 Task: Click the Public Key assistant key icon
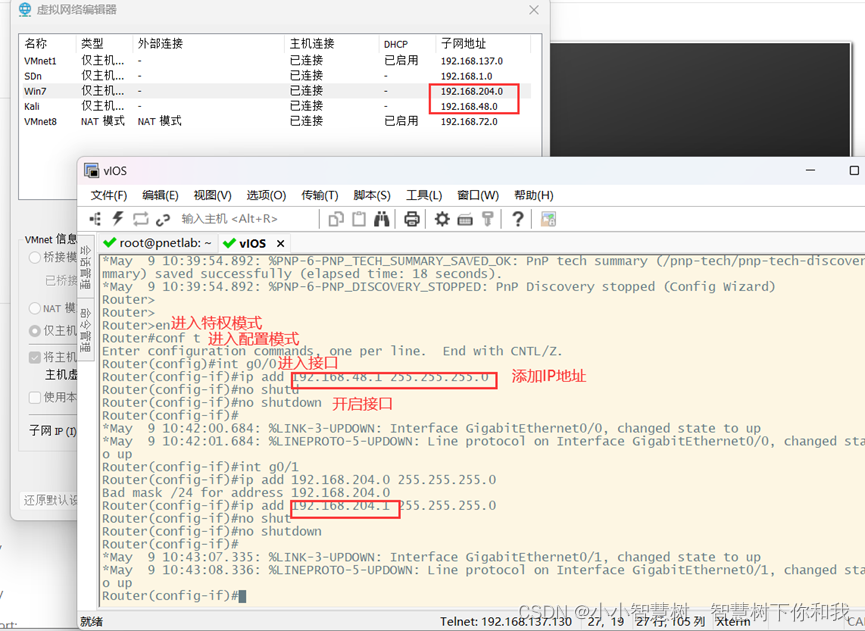coord(488,219)
